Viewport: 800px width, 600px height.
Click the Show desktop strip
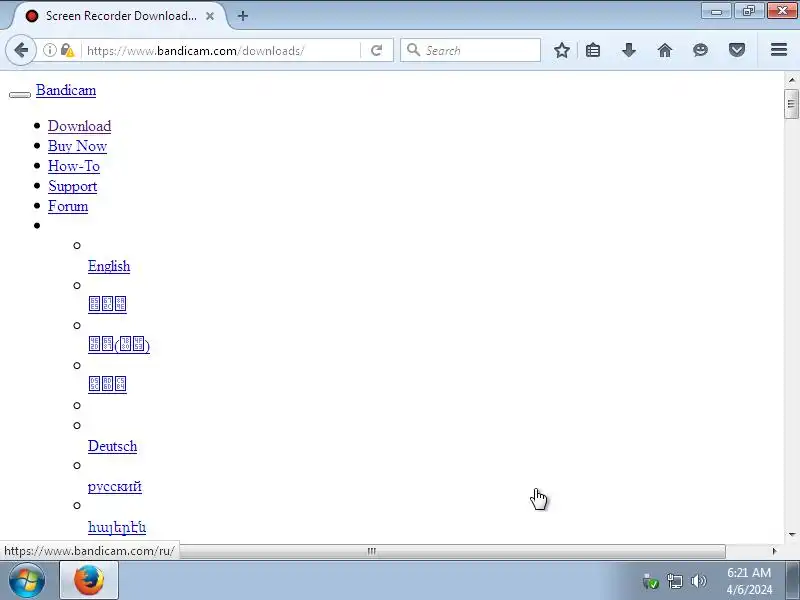click(x=793, y=581)
